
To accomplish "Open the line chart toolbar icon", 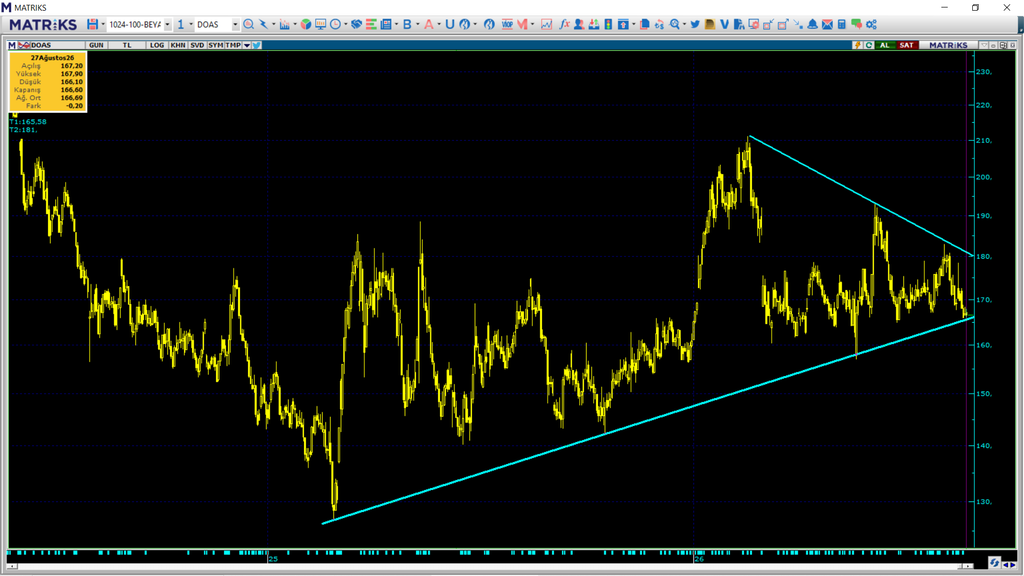I will click(x=546, y=24).
